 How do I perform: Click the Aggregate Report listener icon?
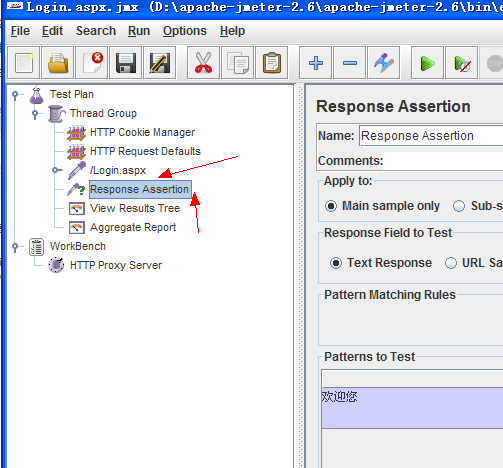[x=77, y=228]
